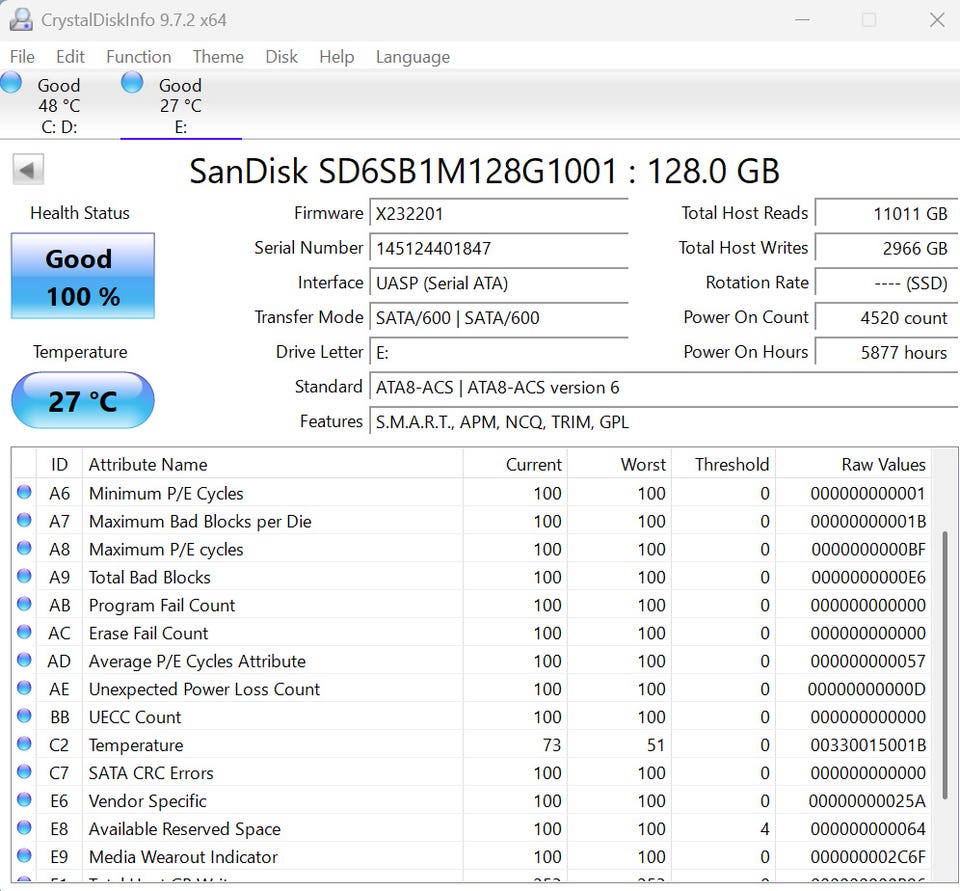Click status dot for Average P/E Cycles Attribute

(x=24, y=660)
